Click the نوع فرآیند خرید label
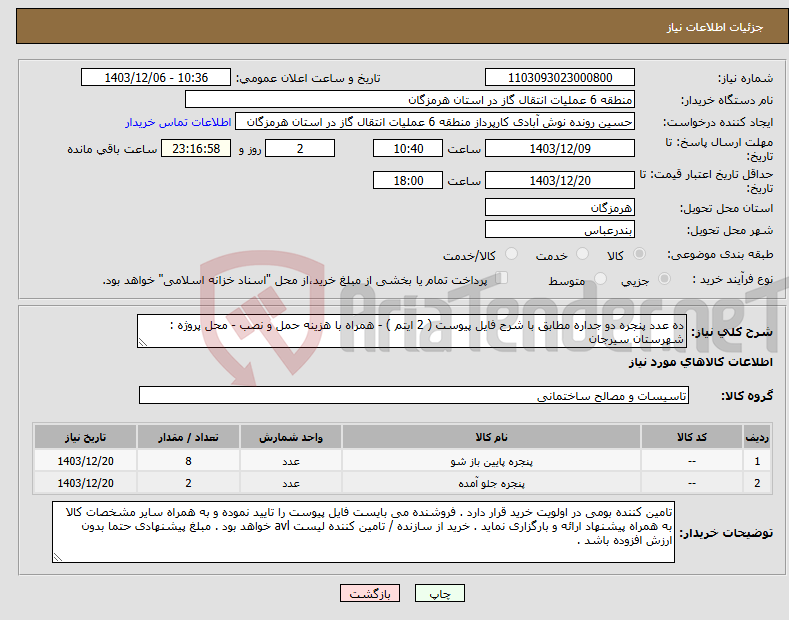This screenshot has width=789, height=620. pyautogui.click(x=733, y=279)
